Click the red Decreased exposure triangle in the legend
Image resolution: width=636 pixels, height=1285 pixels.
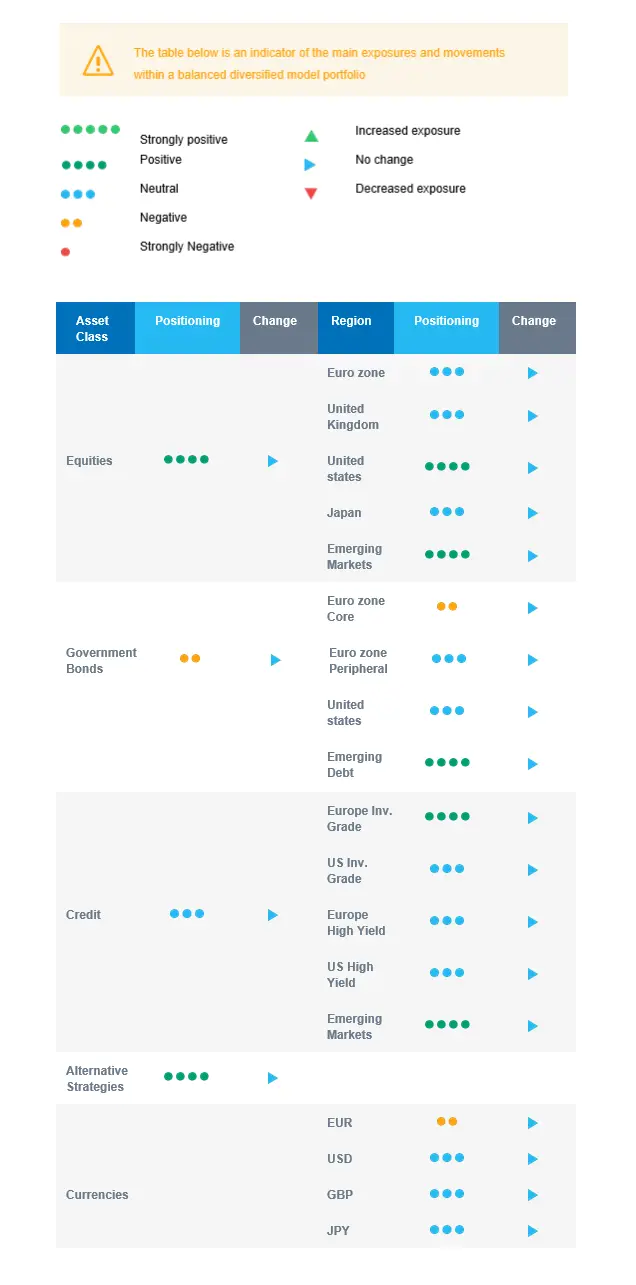pos(311,193)
